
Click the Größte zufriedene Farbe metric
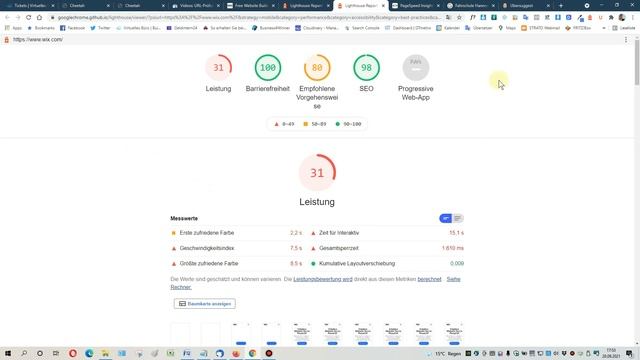[x=236, y=264]
